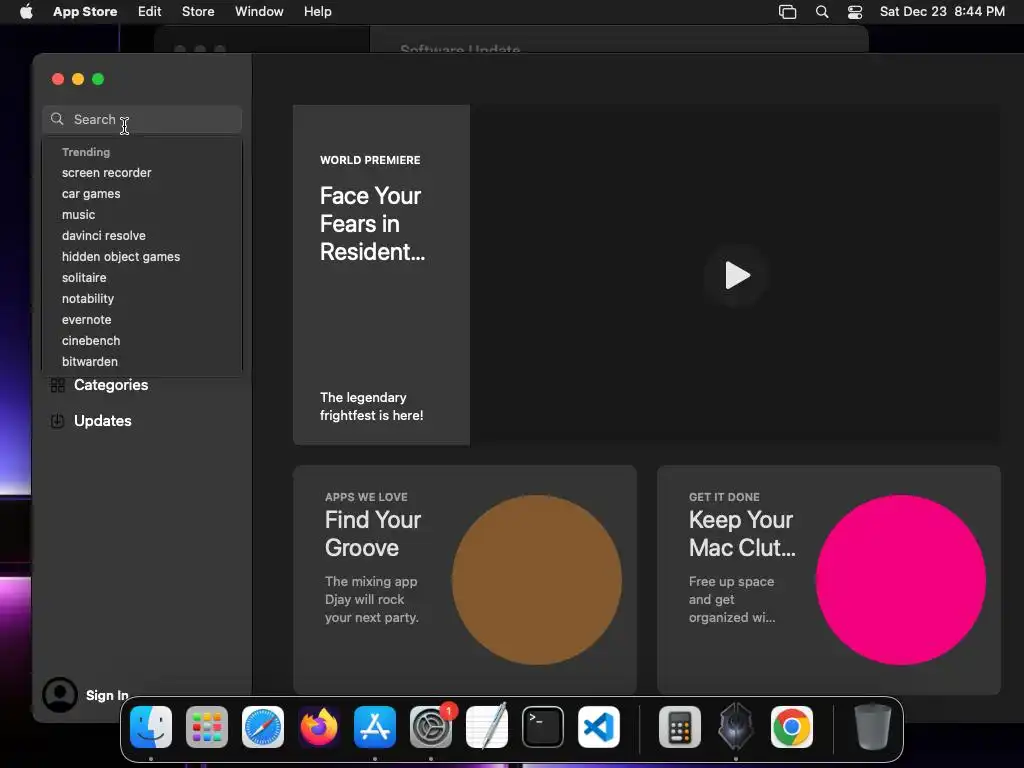Viewport: 1024px width, 768px height.
Task: Click the Sign In label
Action: (107, 696)
